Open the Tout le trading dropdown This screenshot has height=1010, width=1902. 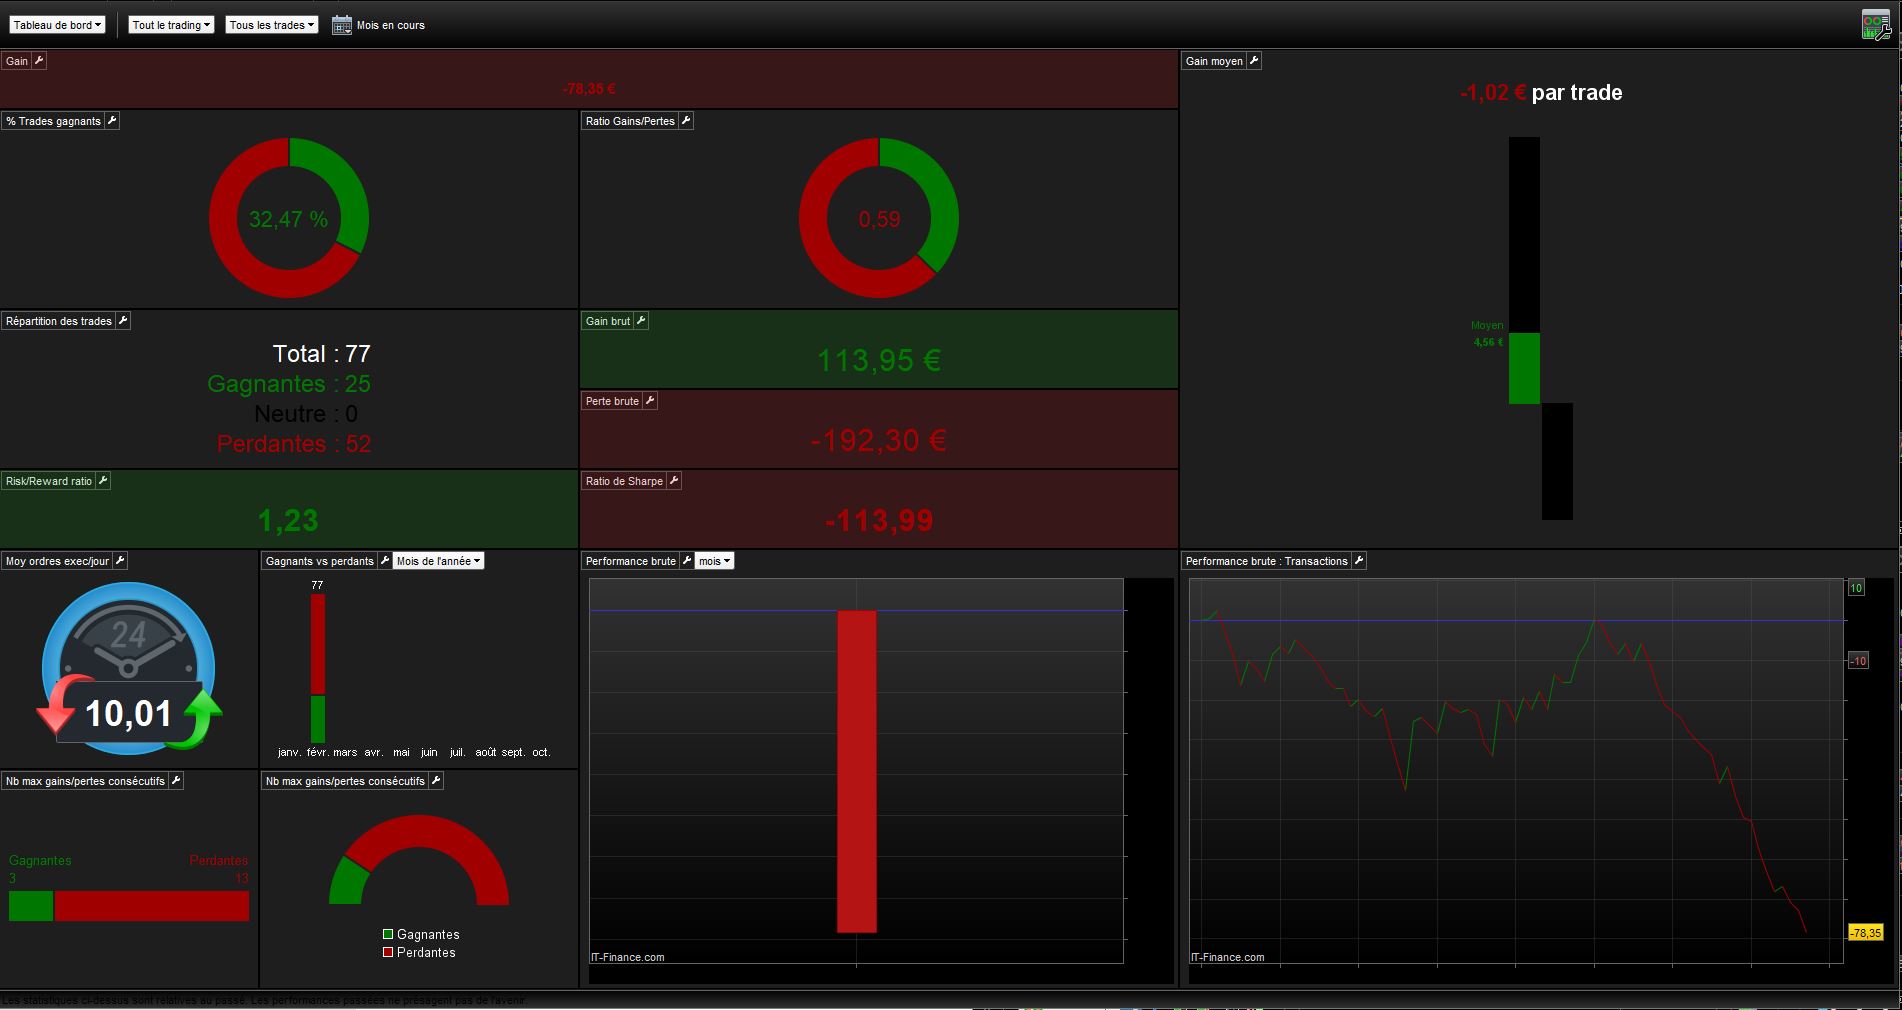171,25
